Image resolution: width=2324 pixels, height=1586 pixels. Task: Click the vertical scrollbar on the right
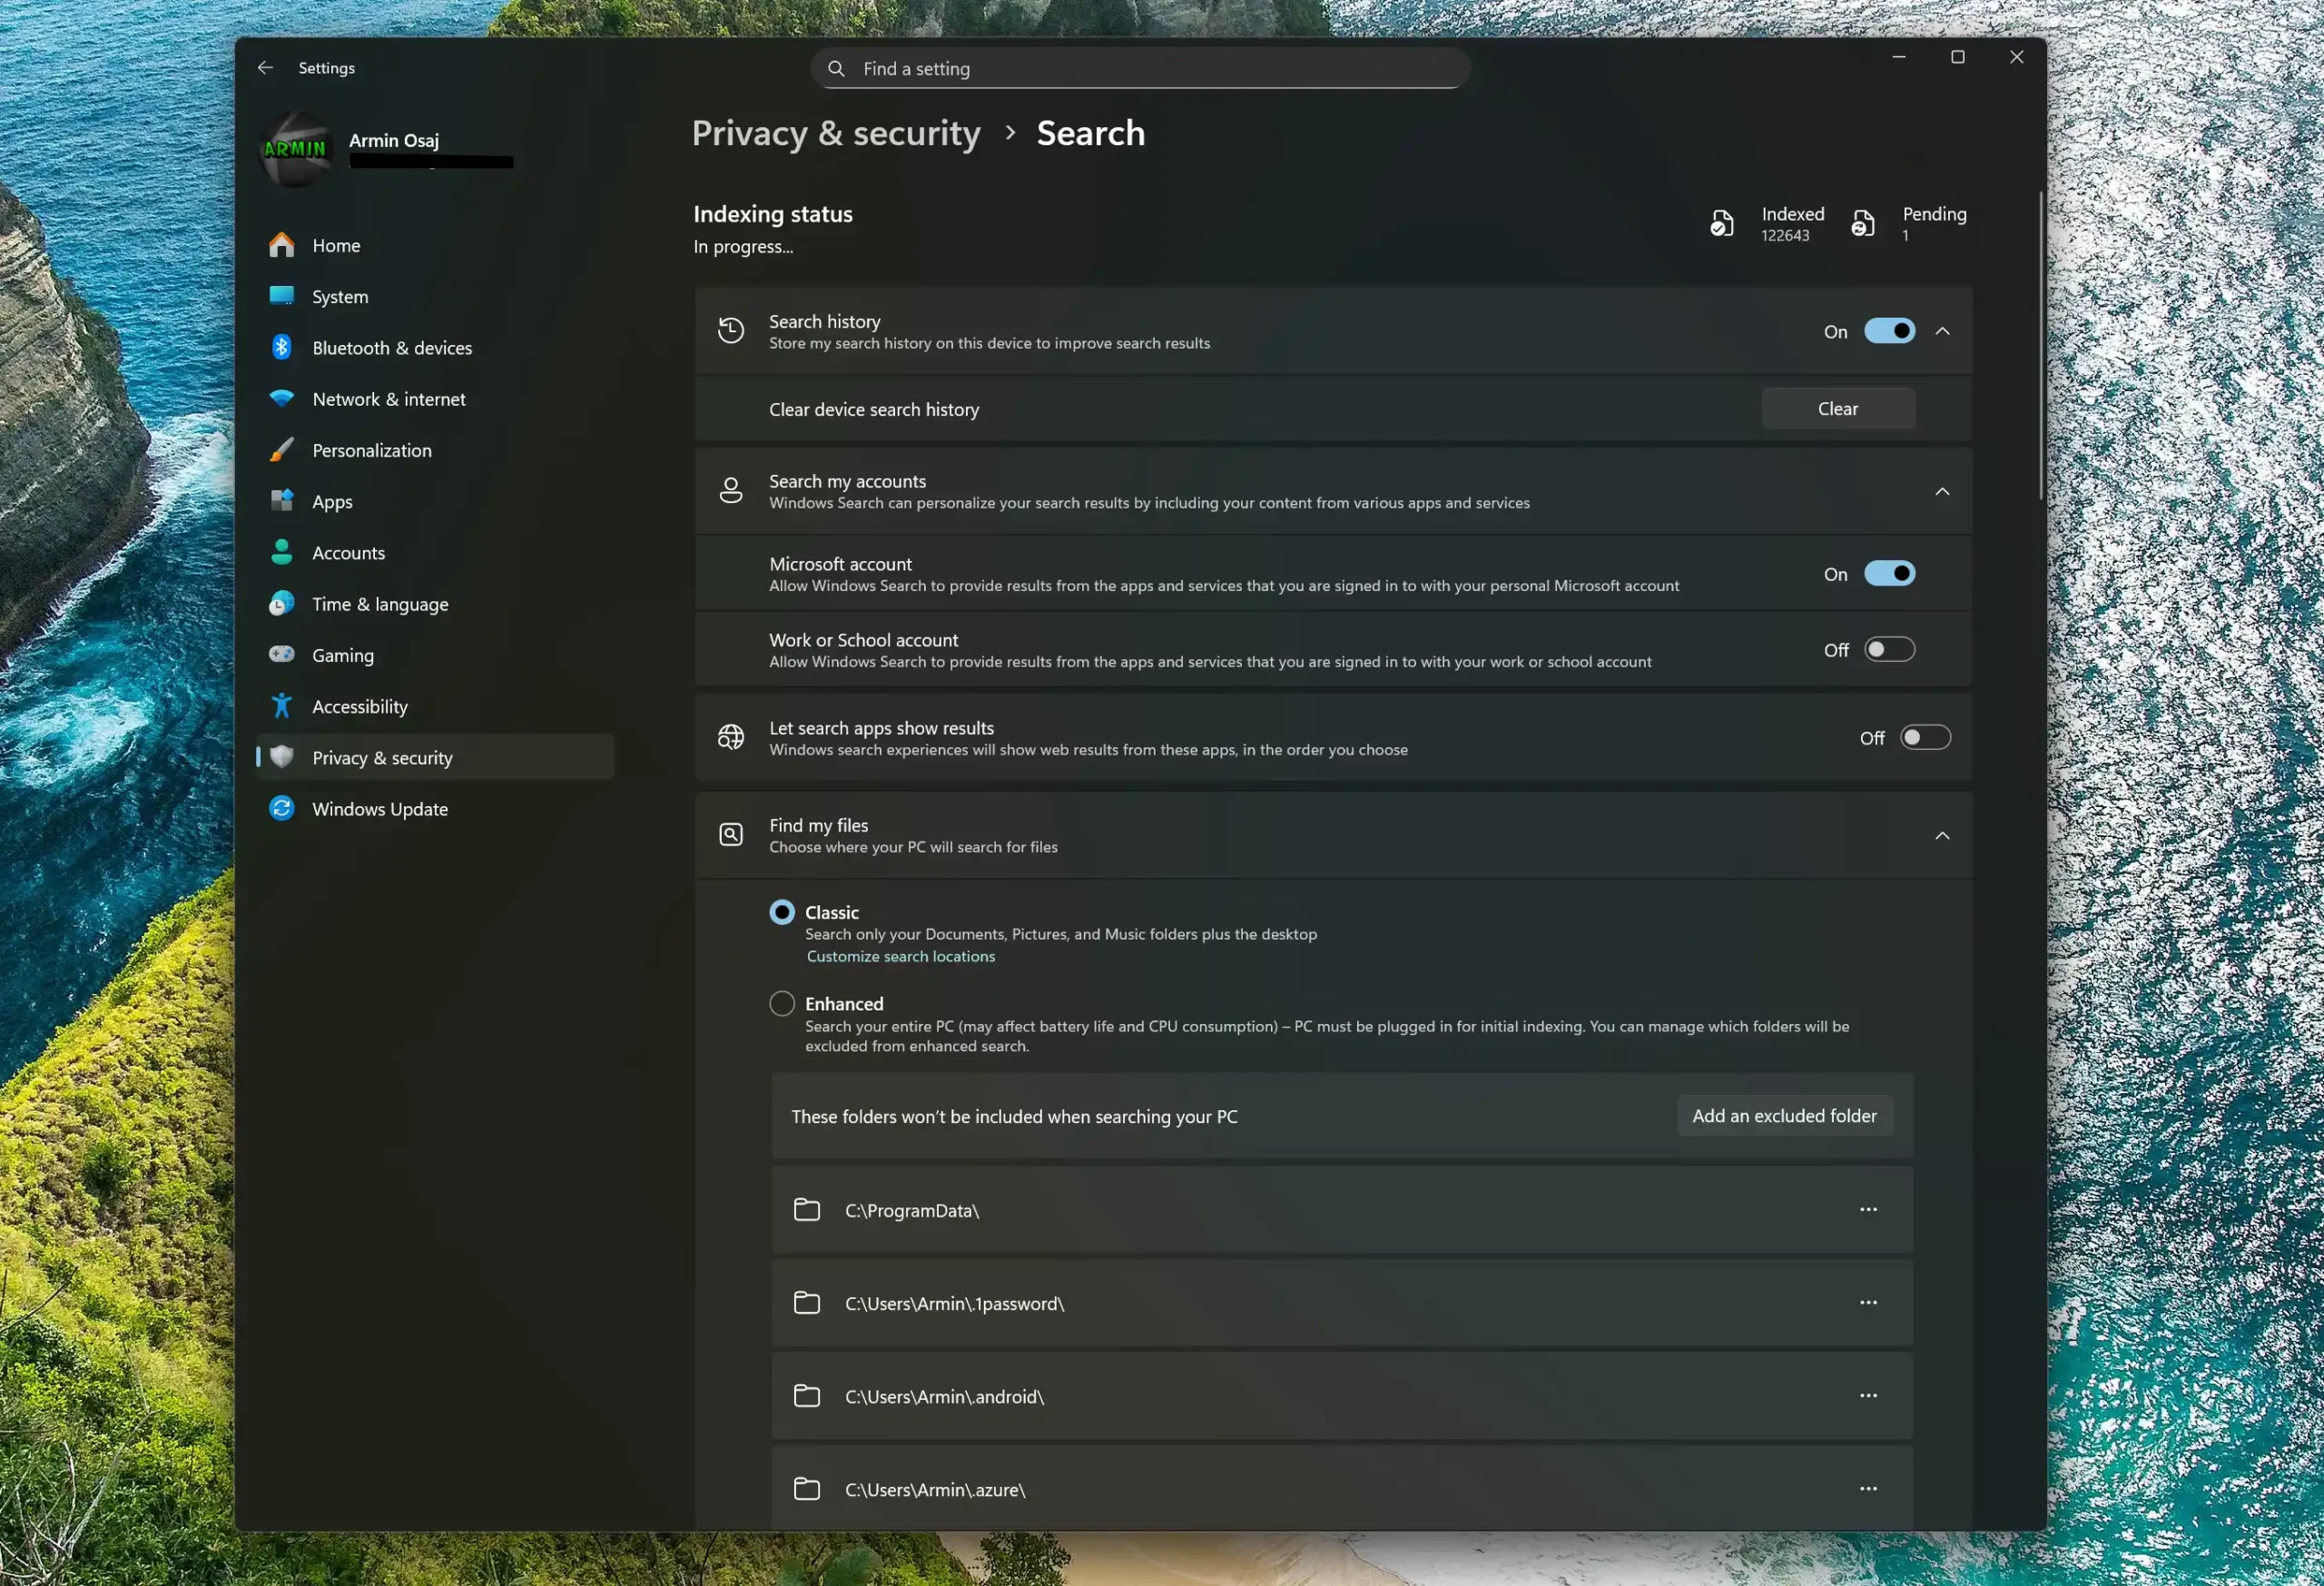(2040, 345)
